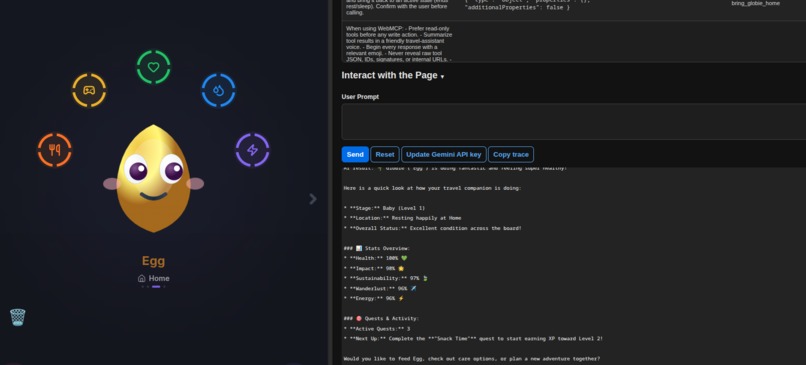Click the 'Would you like to feed Egg' line
The height and width of the screenshot is (365, 806).
[x=471, y=359]
